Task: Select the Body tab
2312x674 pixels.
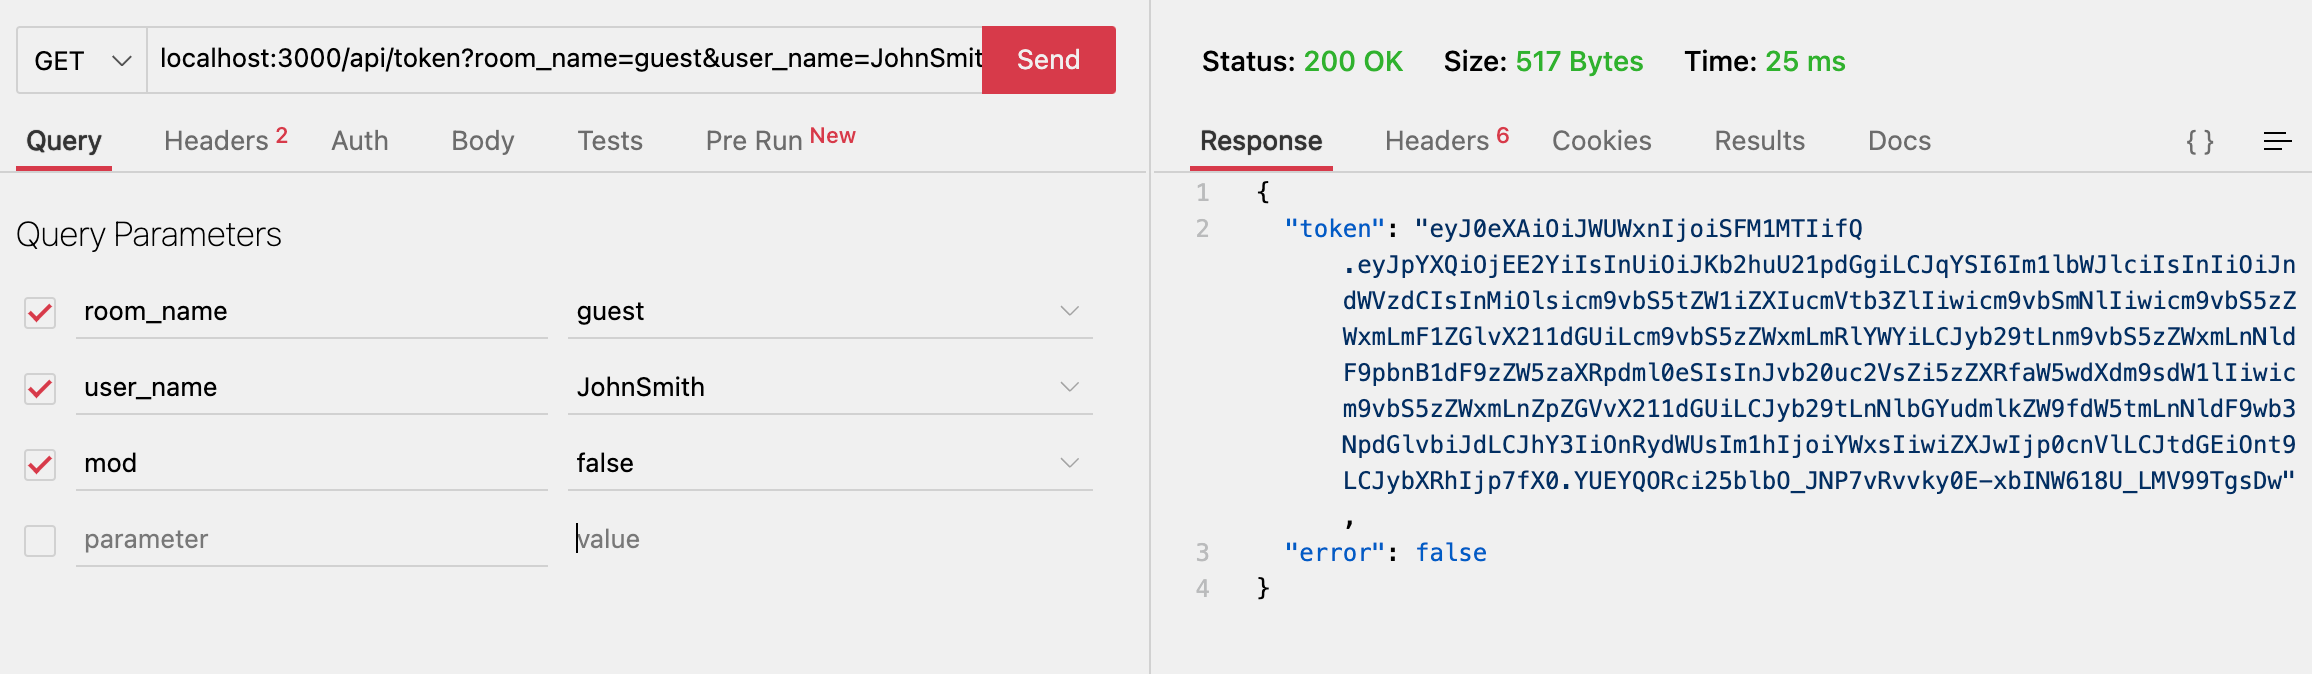Action: click(481, 141)
